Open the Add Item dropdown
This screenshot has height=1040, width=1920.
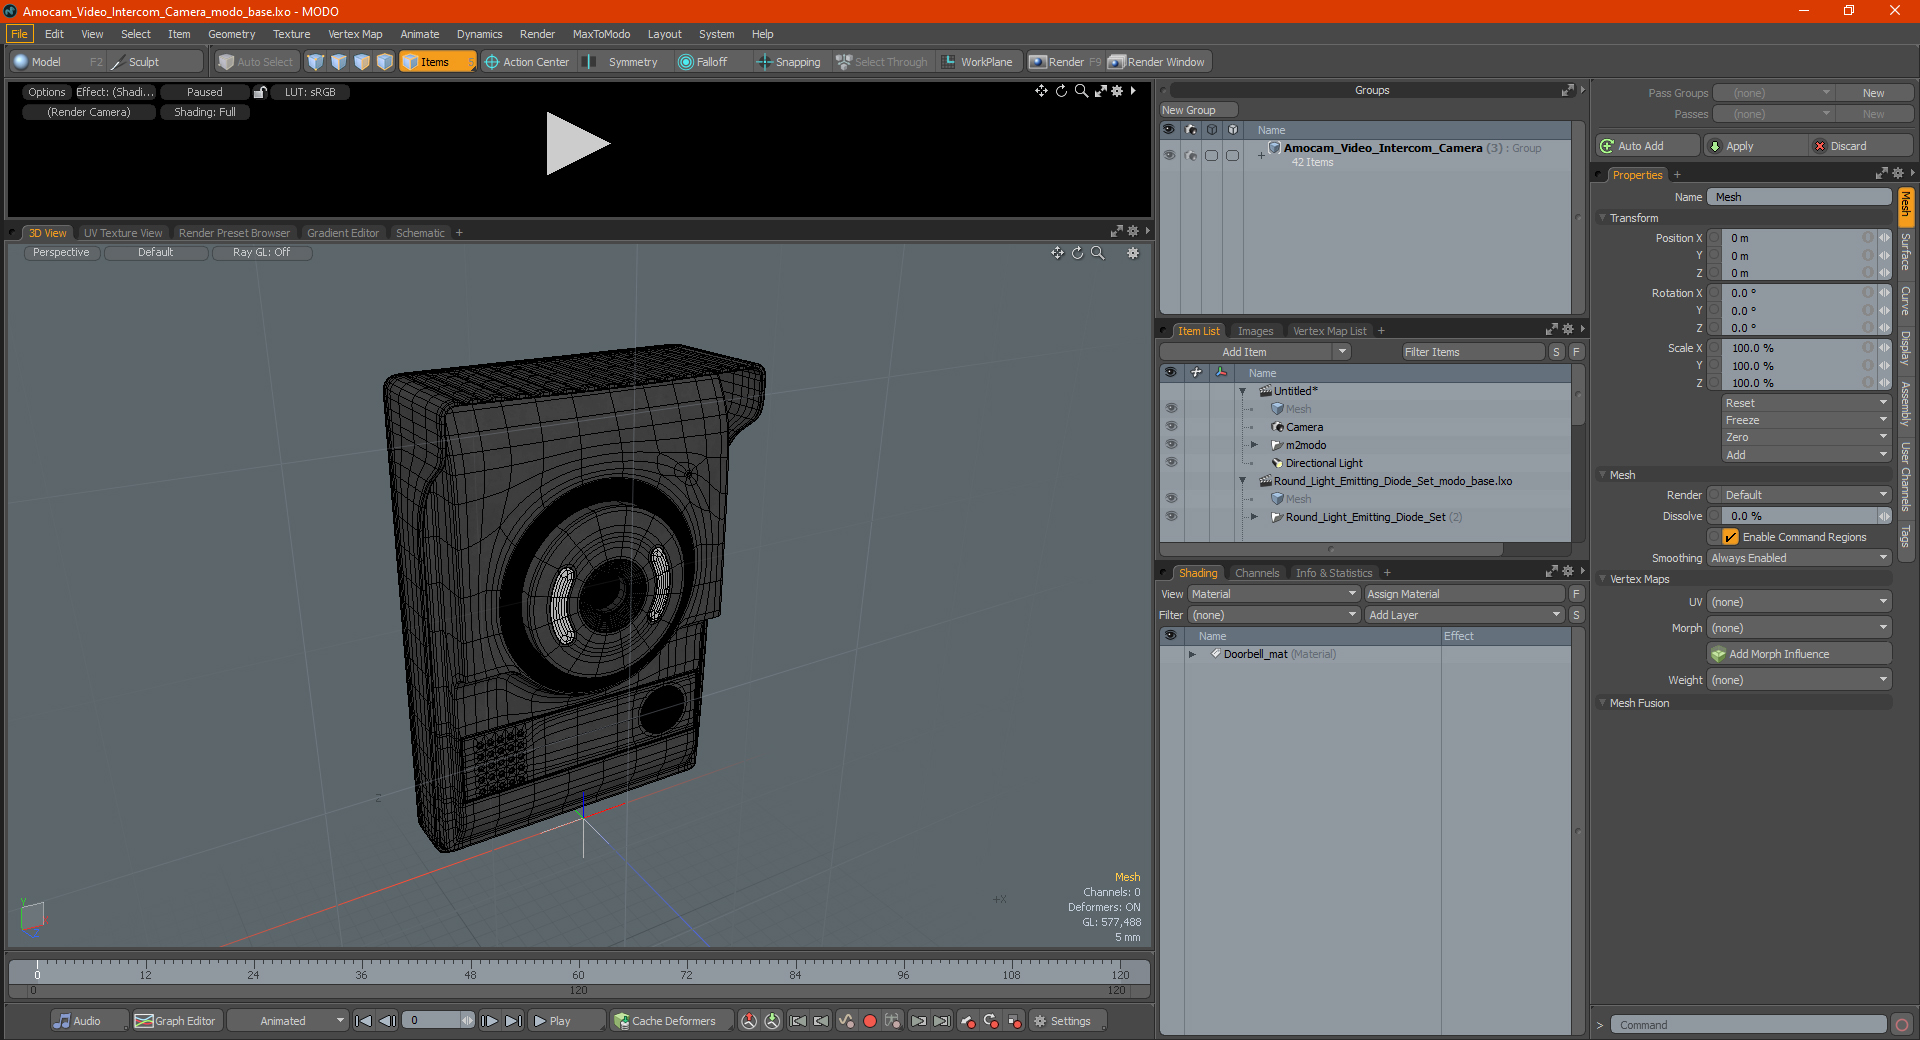(x=1255, y=352)
